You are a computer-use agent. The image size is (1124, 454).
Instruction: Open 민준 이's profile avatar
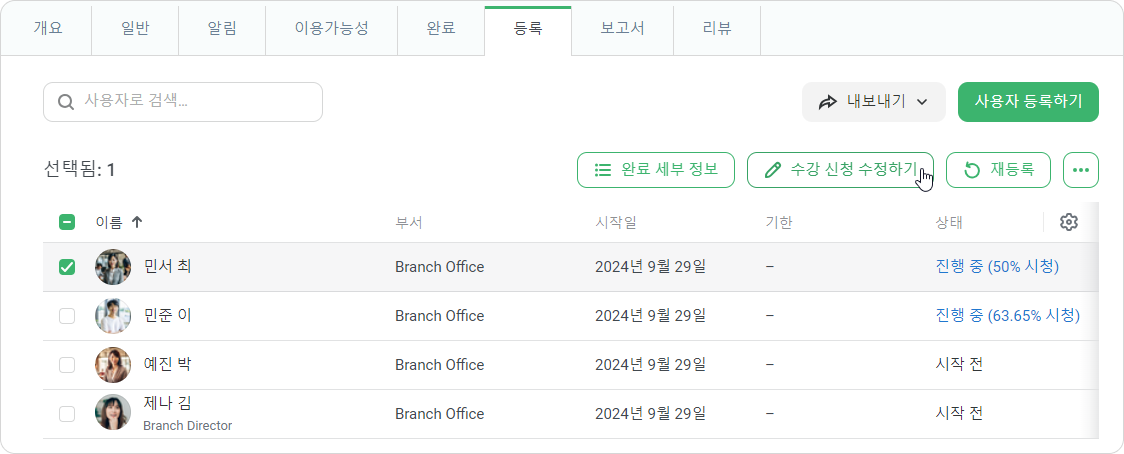pyautogui.click(x=113, y=316)
